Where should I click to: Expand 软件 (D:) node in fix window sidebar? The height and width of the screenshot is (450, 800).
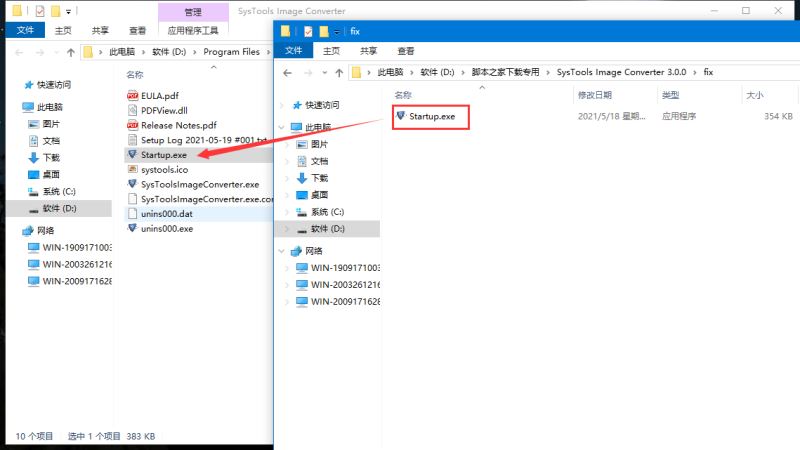[x=287, y=229]
